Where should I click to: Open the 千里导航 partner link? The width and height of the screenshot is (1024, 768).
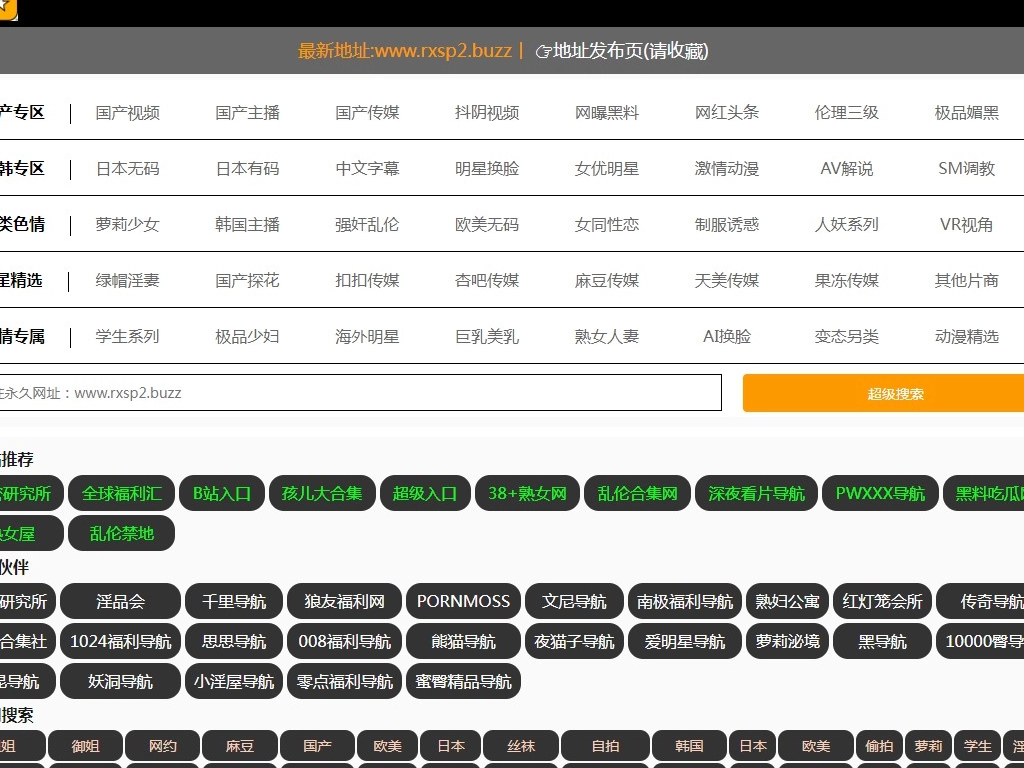click(233, 601)
